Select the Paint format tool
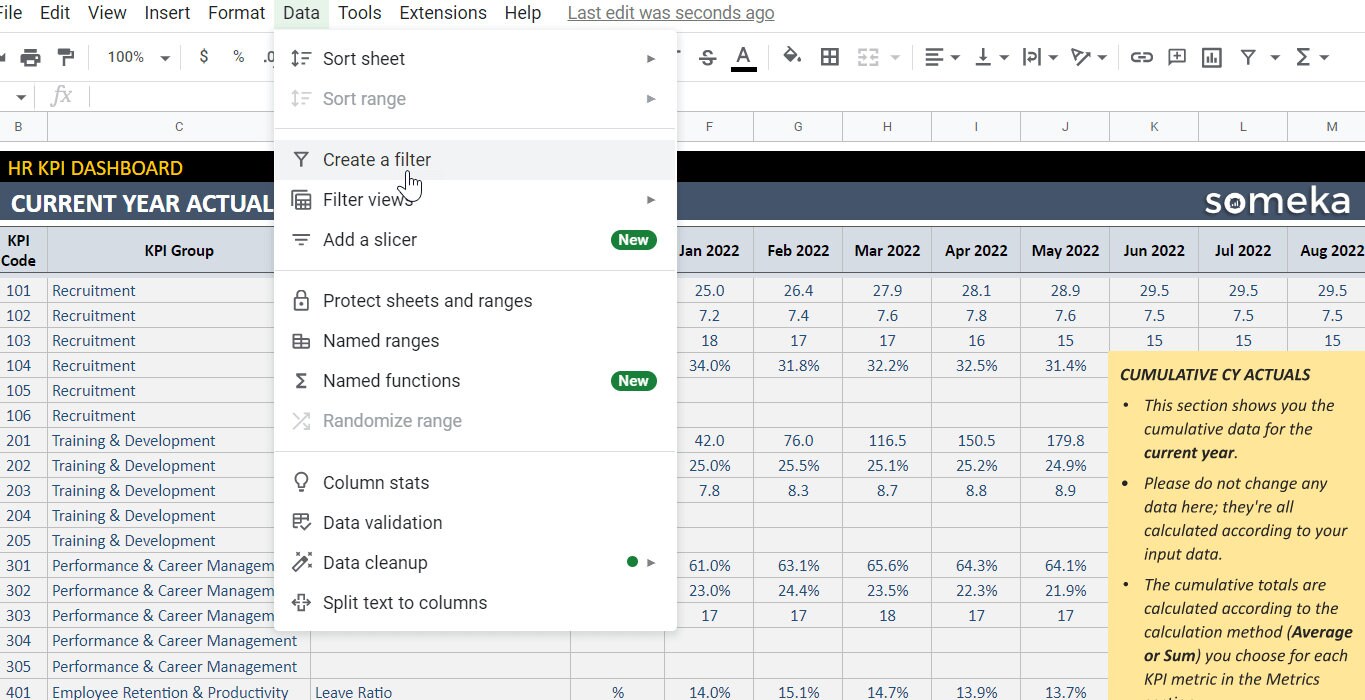1365x700 pixels. pyautogui.click(x=66, y=57)
